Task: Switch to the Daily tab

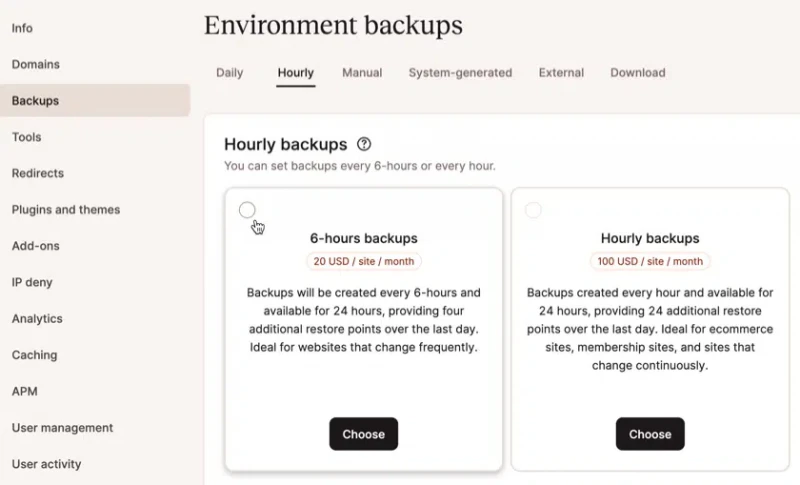Action: click(x=230, y=73)
